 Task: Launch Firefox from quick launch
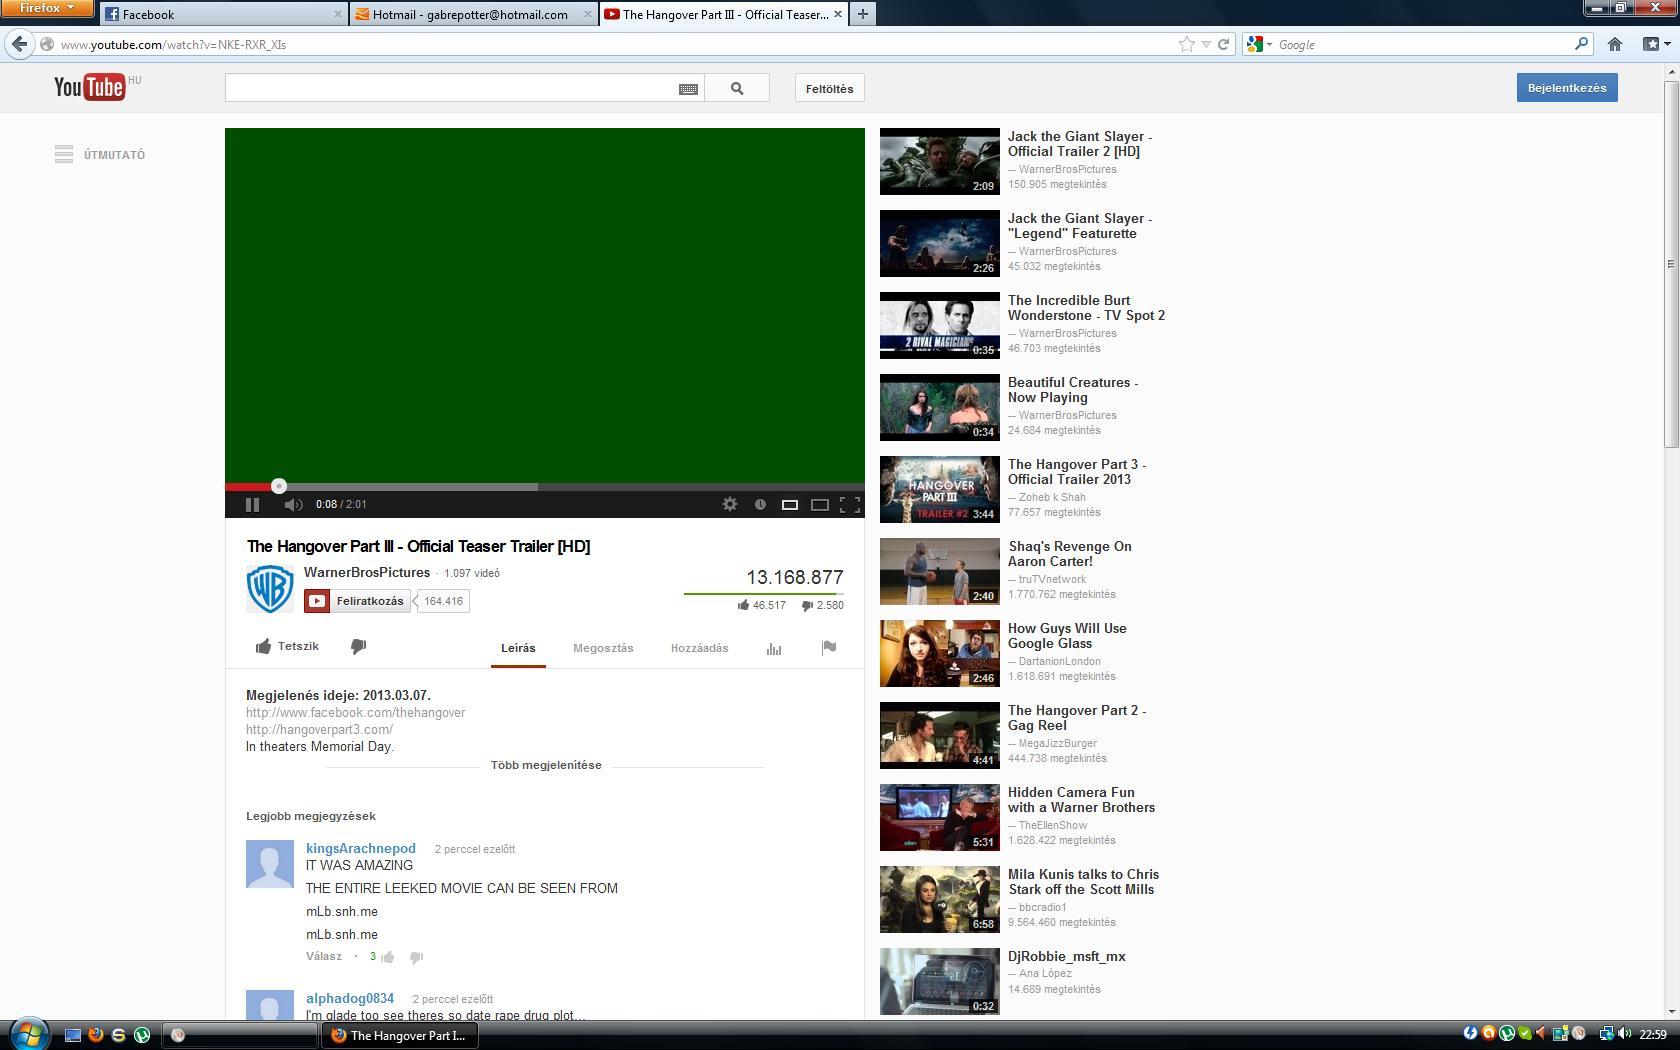pos(95,1035)
